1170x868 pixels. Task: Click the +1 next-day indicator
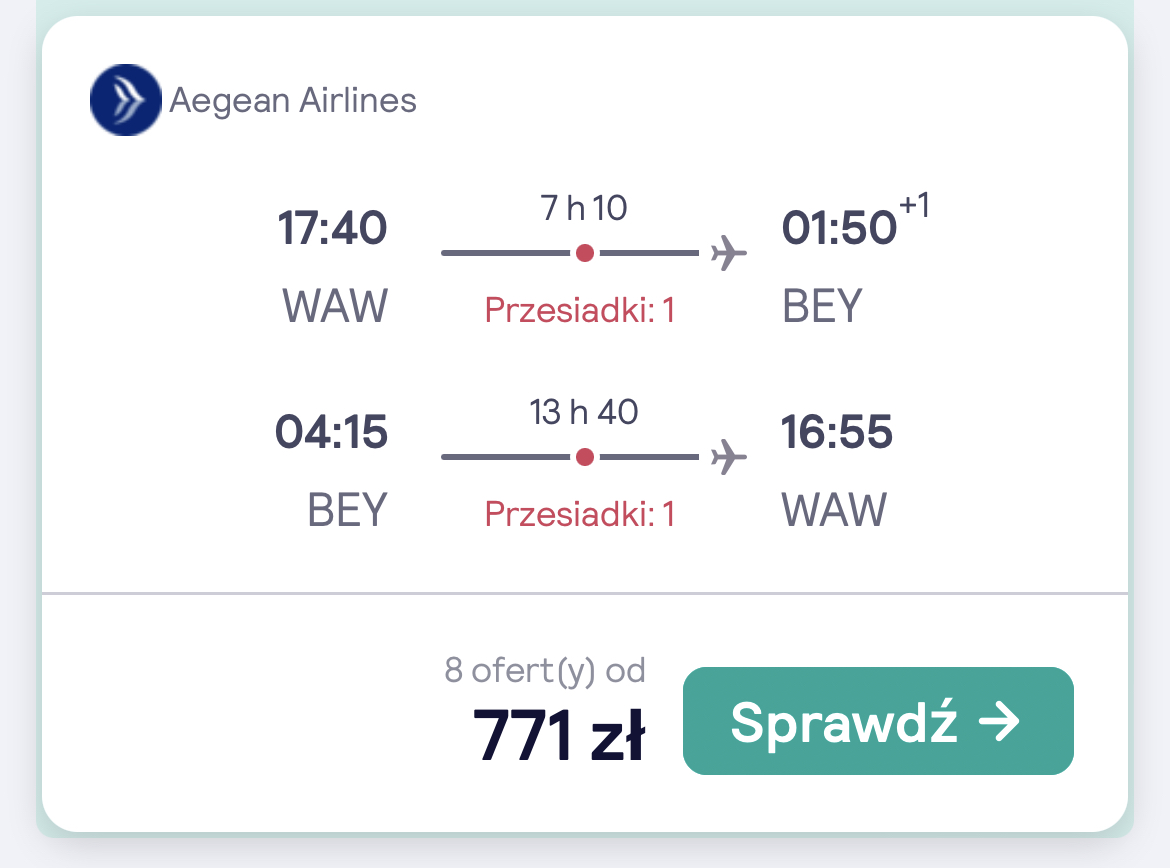coord(914,204)
